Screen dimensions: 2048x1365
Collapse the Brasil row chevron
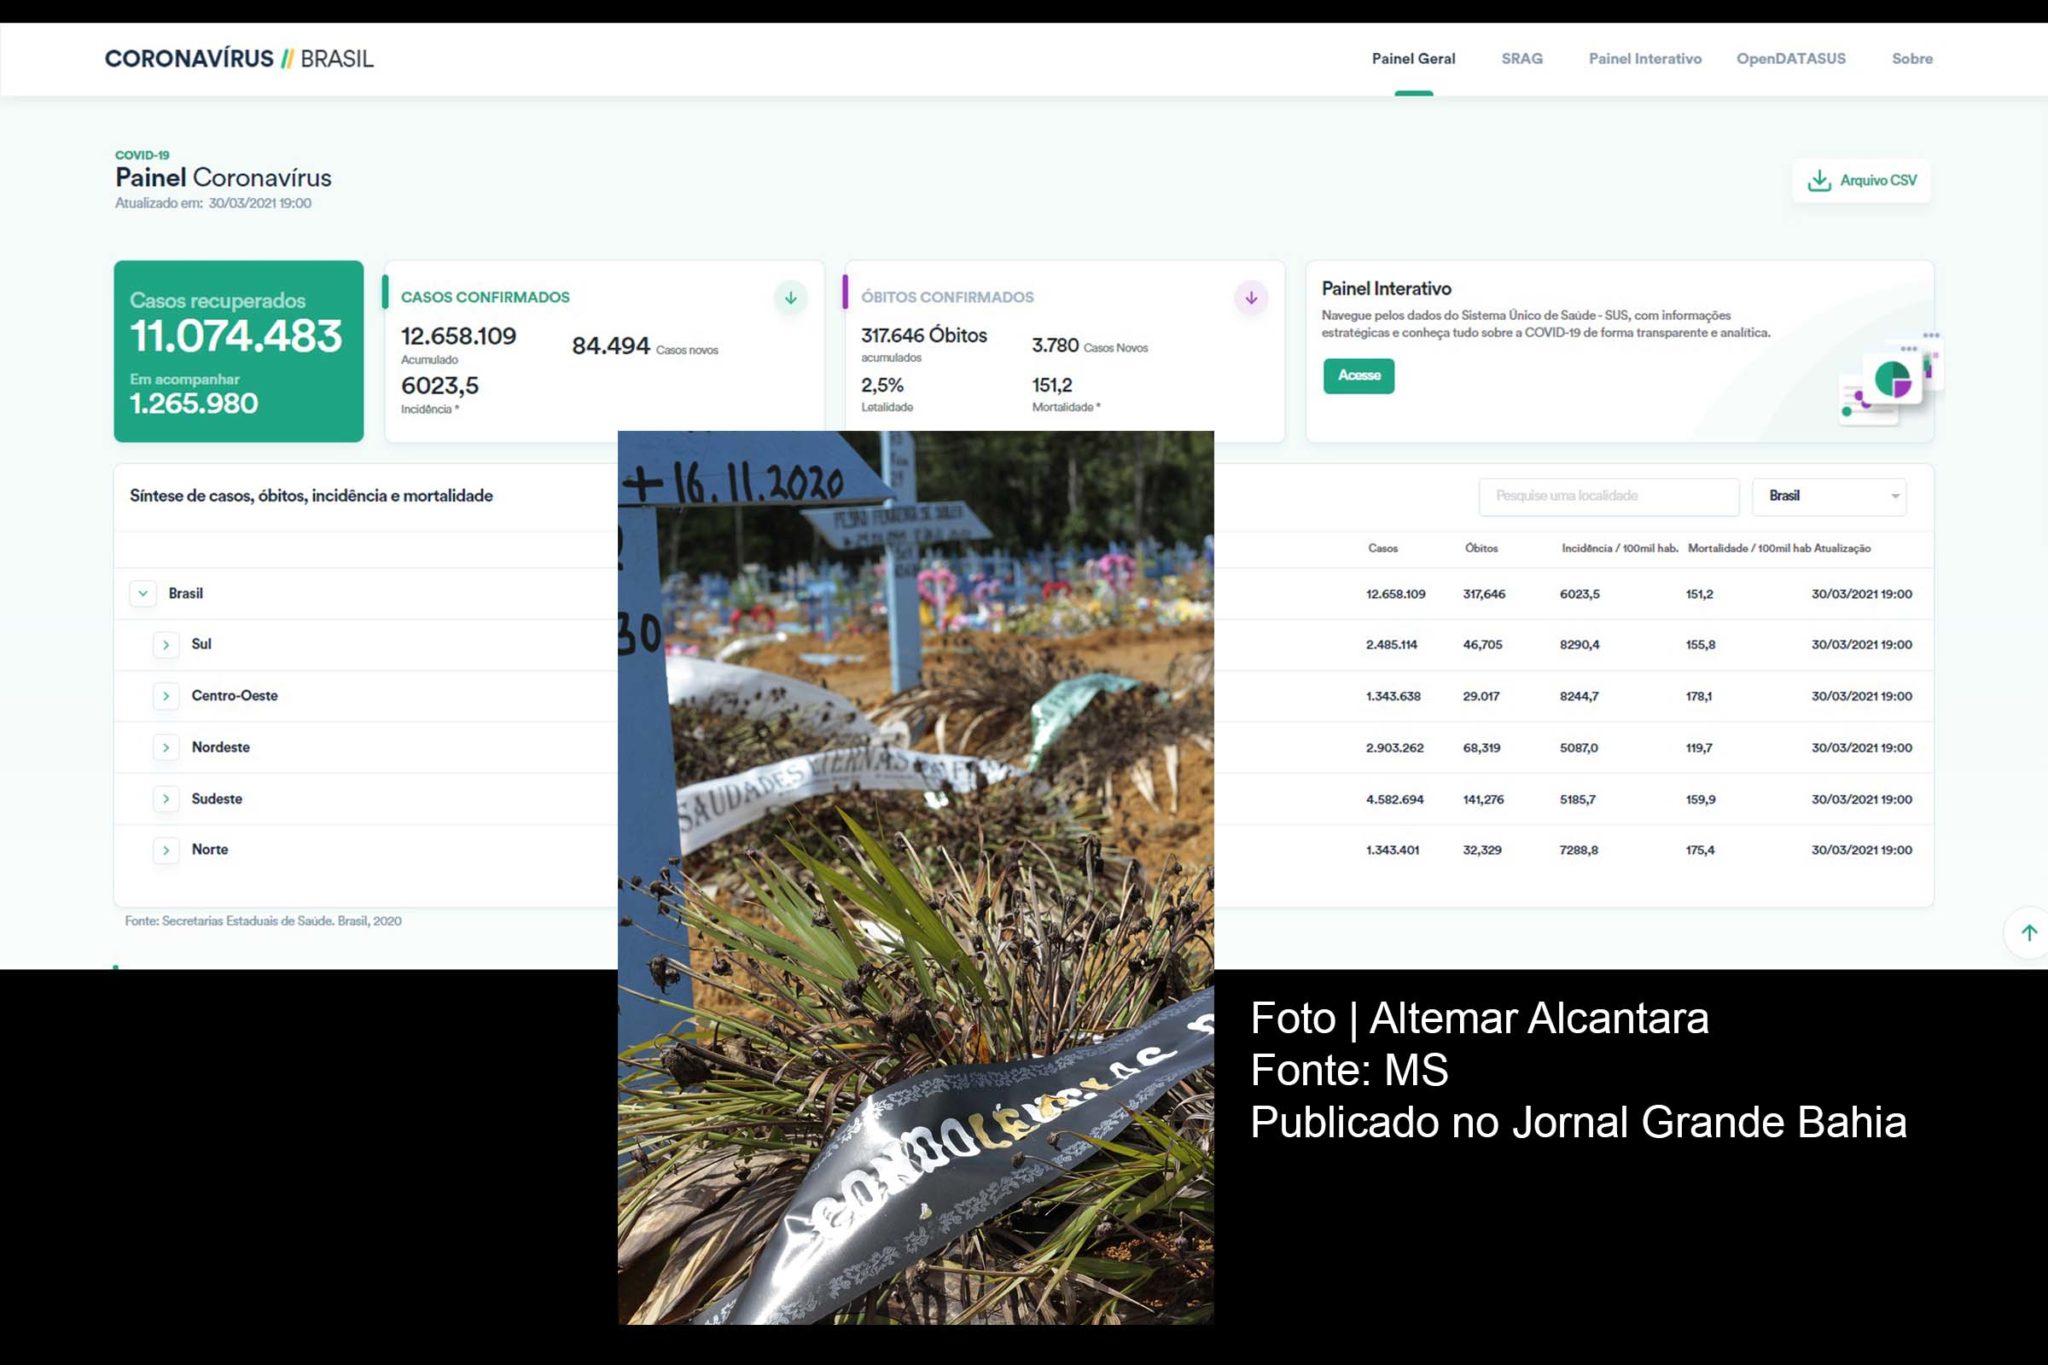(143, 593)
